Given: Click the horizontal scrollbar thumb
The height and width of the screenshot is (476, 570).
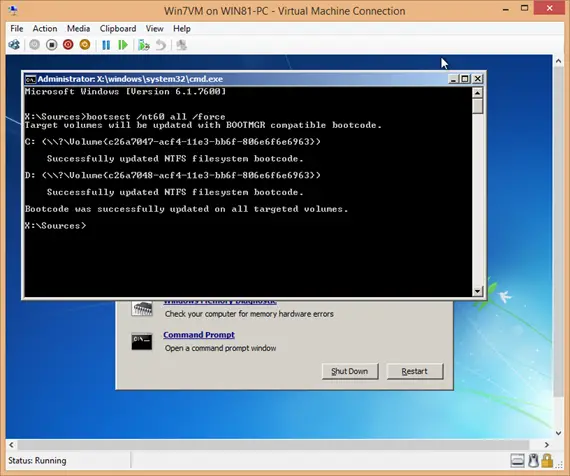Looking at the screenshot, I should 273,444.
